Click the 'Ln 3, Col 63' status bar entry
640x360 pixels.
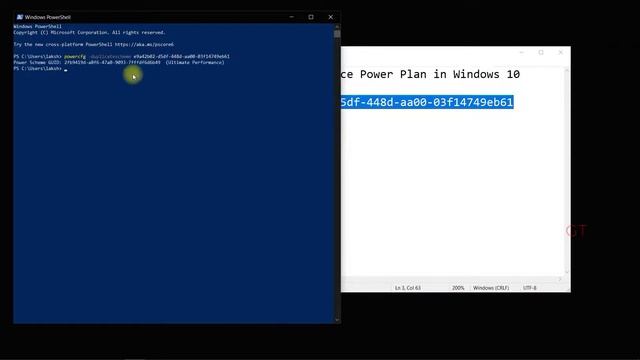coord(408,288)
